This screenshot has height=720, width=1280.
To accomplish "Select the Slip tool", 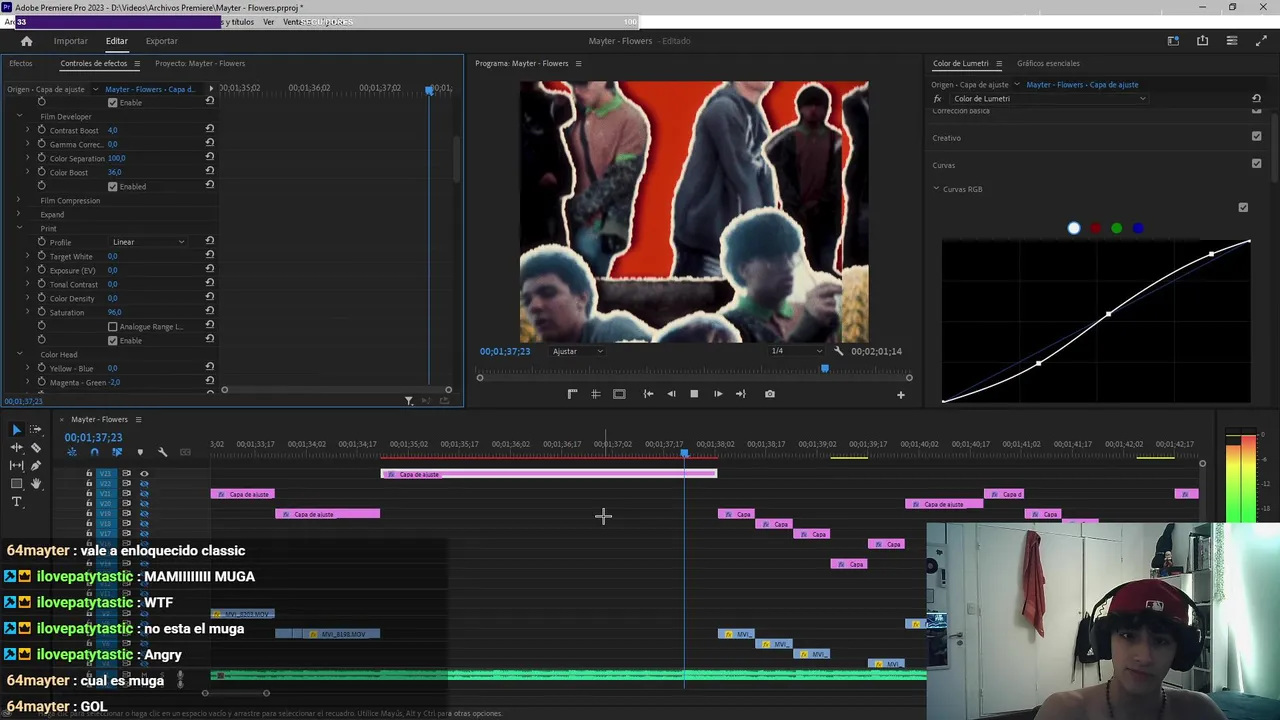I will [x=16, y=466].
